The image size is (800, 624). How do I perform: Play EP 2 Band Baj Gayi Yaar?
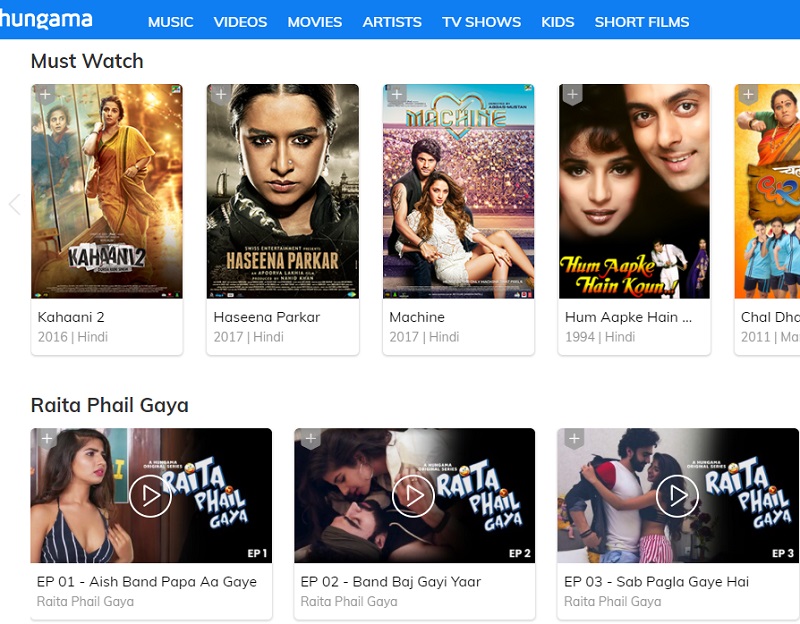413,495
